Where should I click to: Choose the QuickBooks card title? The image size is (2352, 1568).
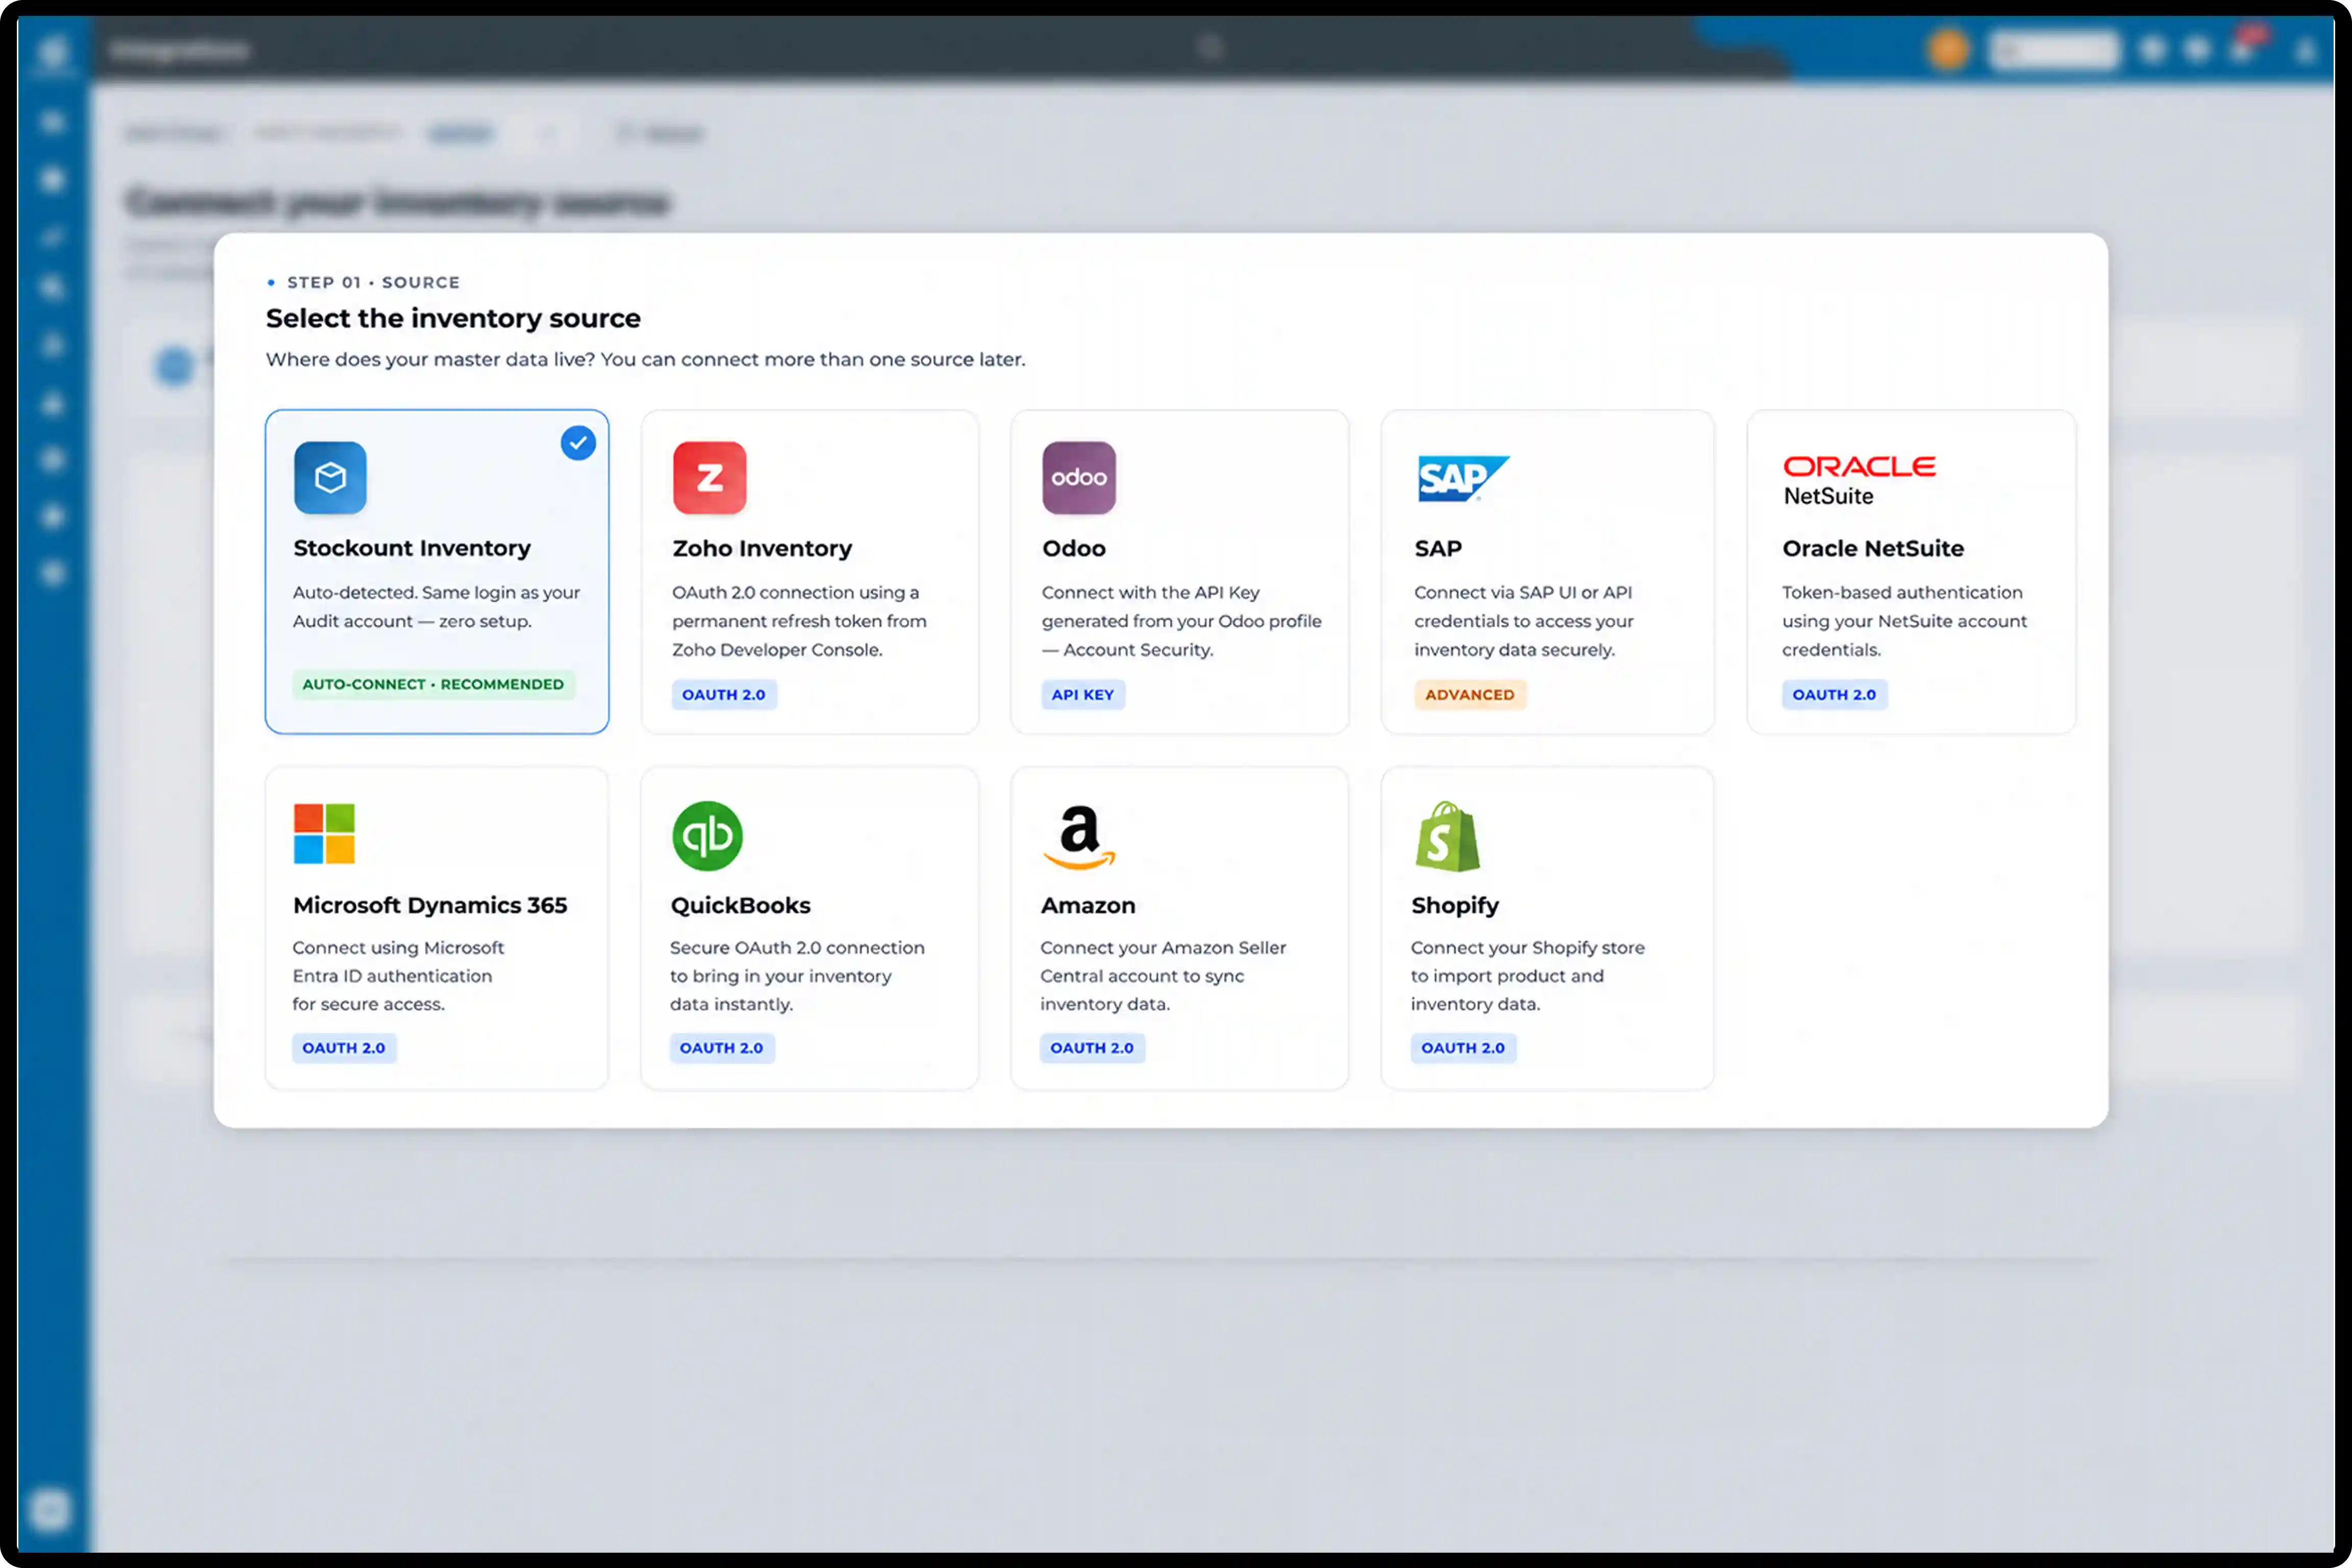(x=740, y=905)
